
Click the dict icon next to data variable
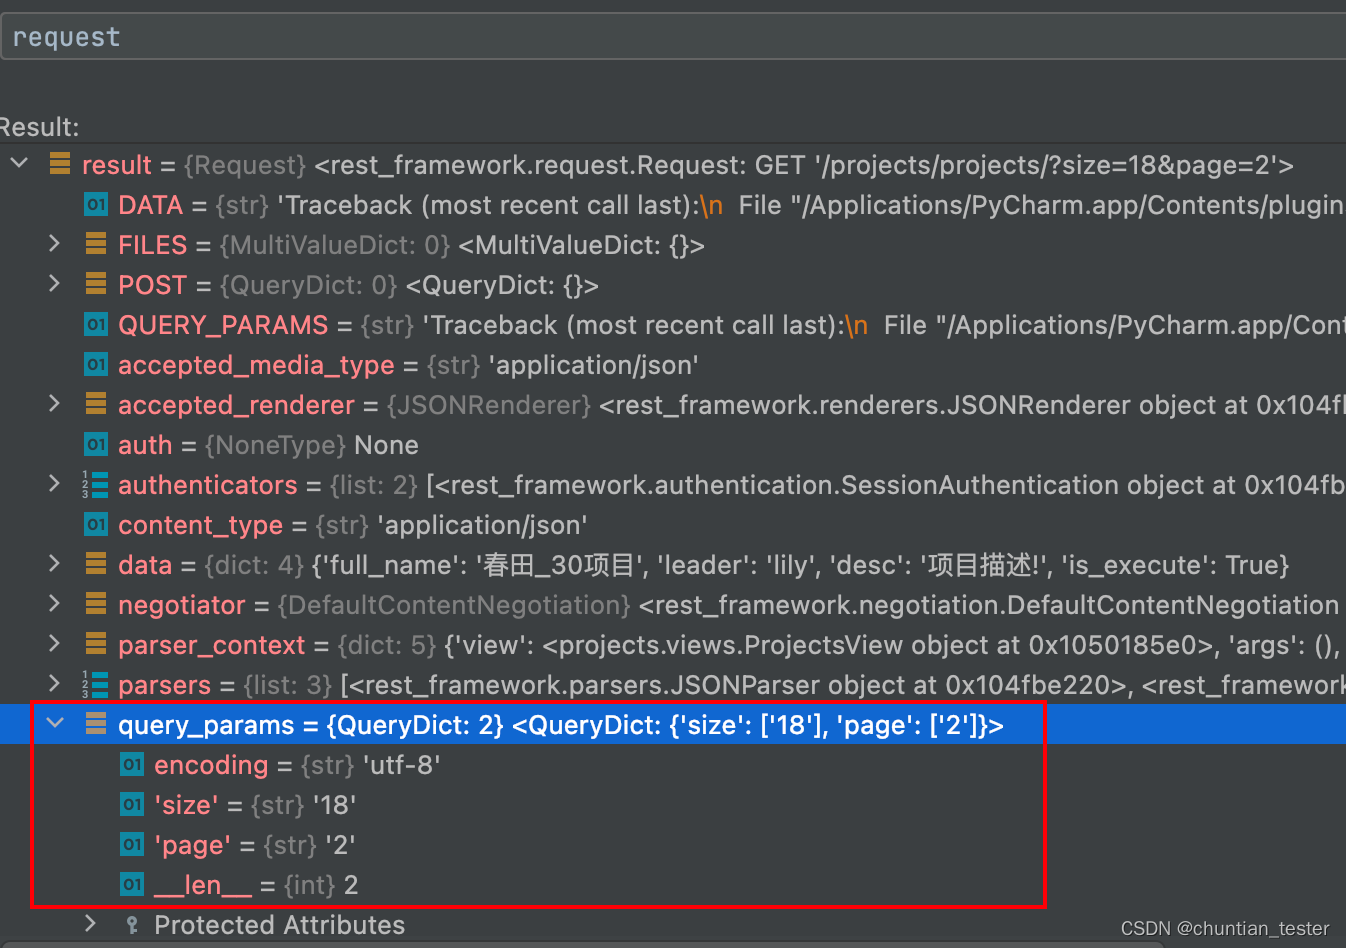(x=94, y=564)
